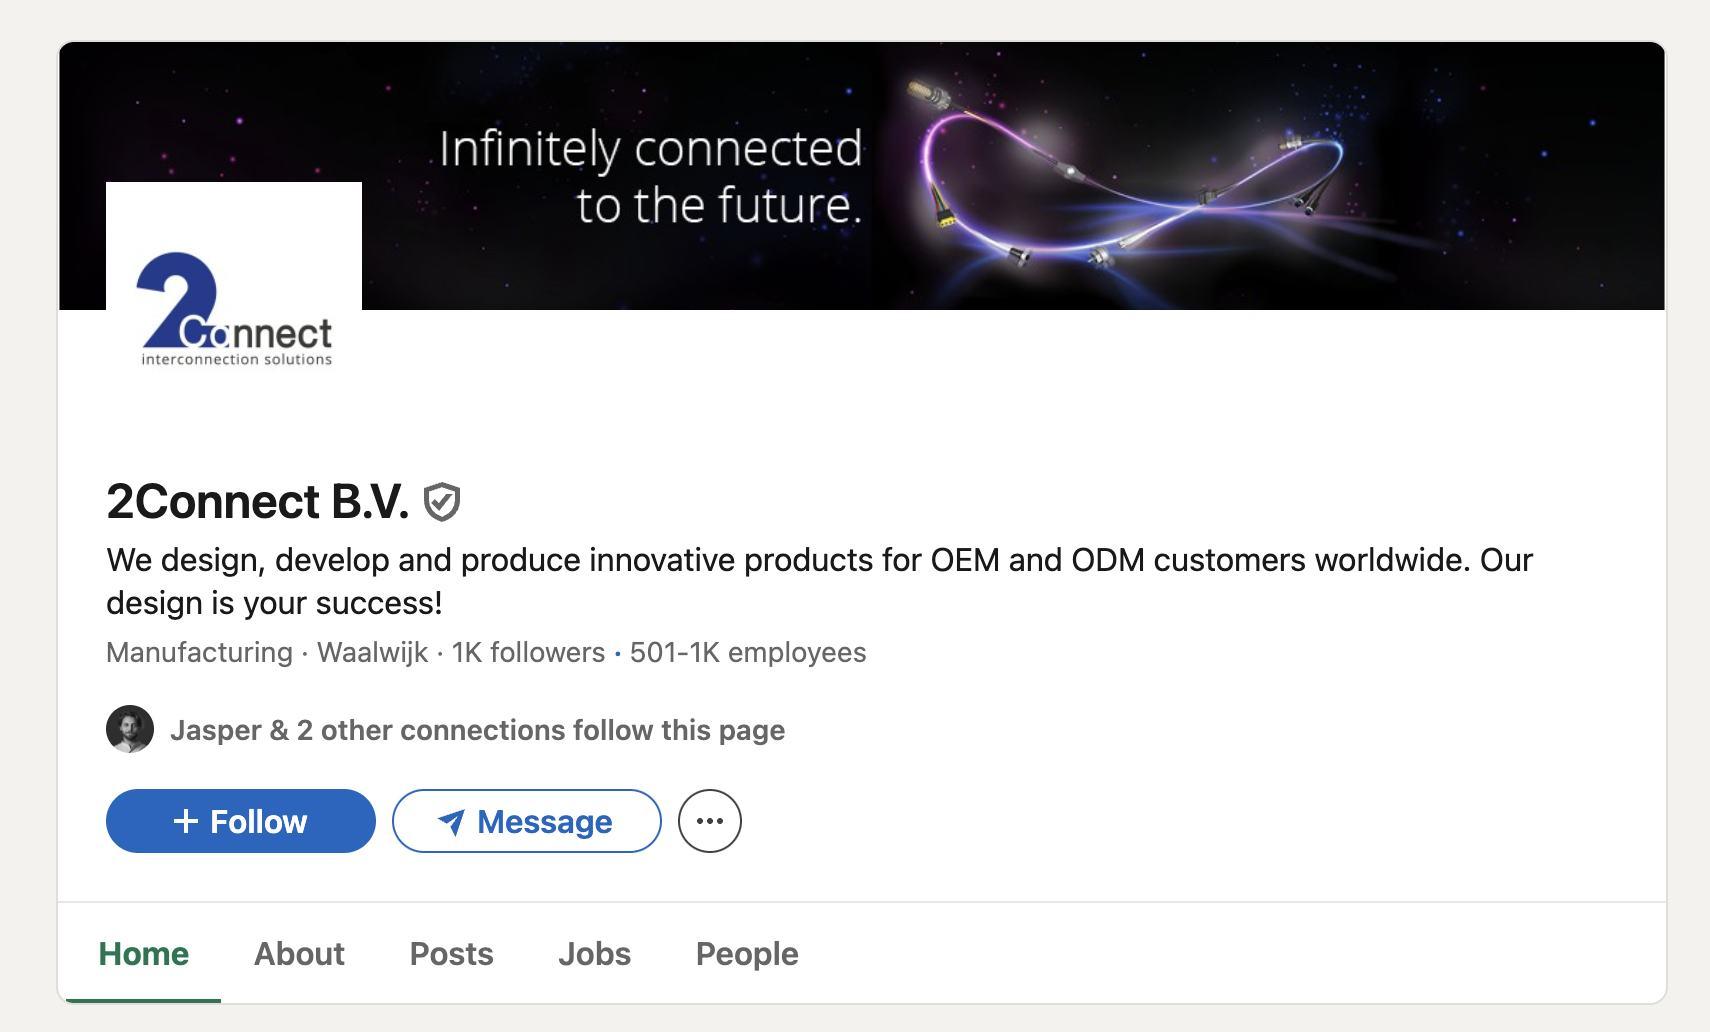This screenshot has width=1710, height=1032.
Task: Go to the Posts tab
Action: point(451,954)
